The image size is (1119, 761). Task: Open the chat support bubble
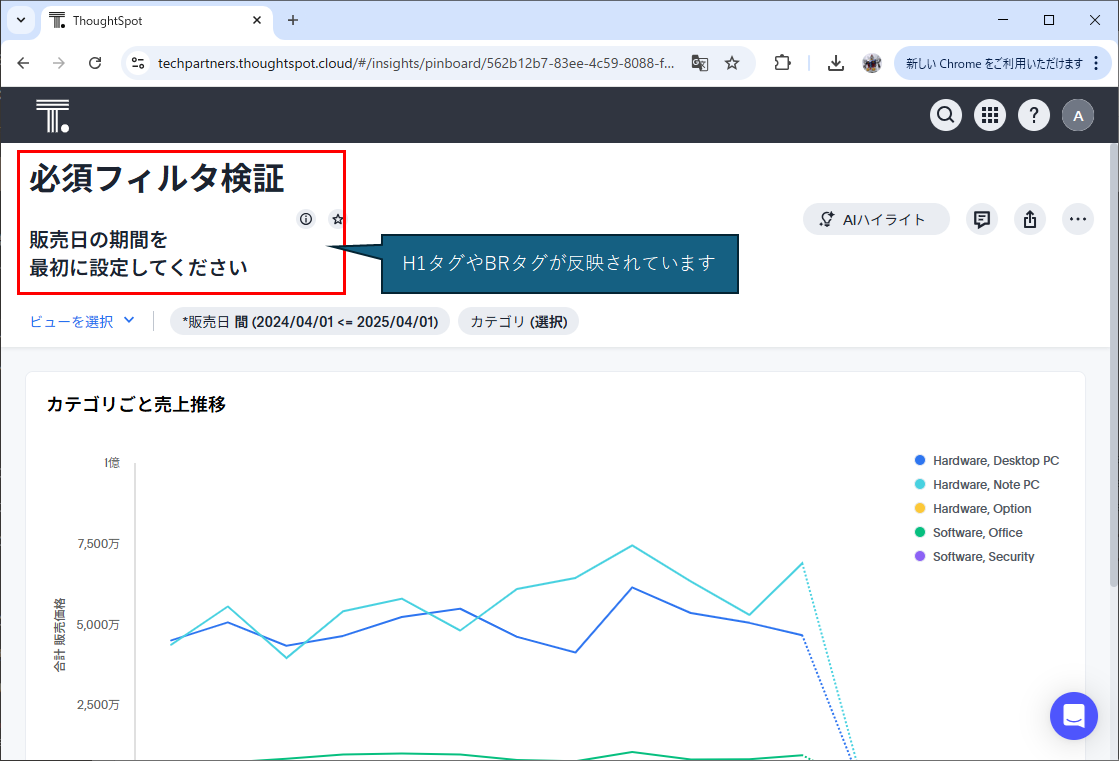click(1074, 716)
